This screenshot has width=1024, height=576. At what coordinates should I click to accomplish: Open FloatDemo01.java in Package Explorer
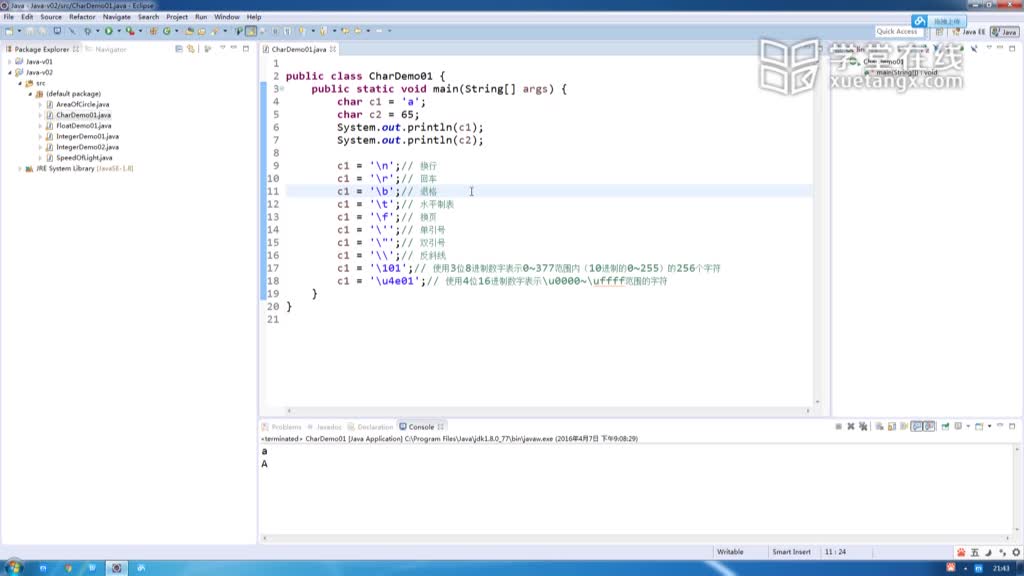pyautogui.click(x=84, y=125)
